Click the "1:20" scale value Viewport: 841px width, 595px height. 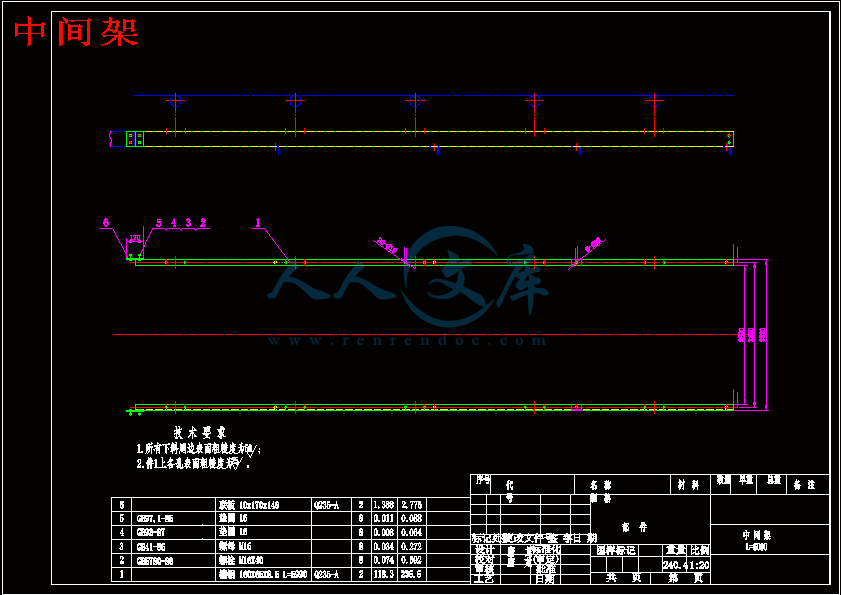tap(700, 565)
